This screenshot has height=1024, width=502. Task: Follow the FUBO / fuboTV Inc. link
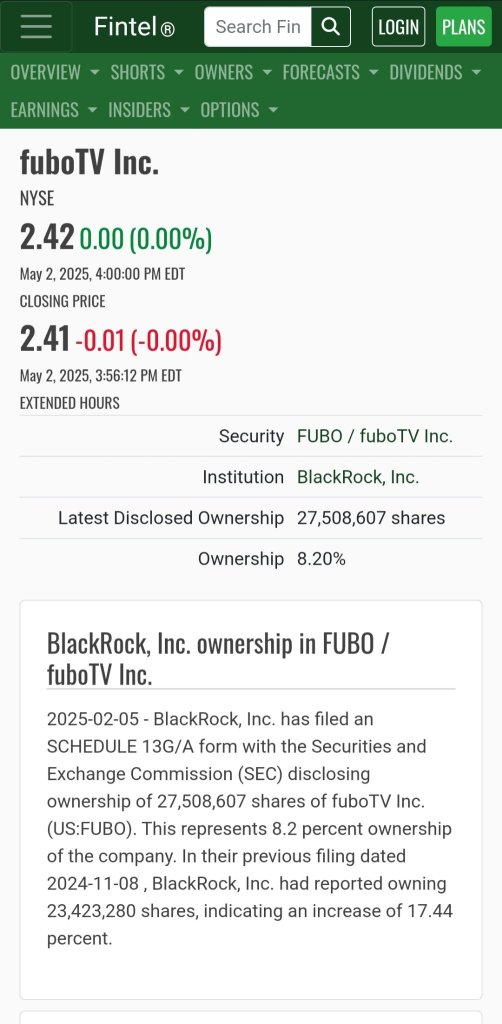(x=375, y=436)
